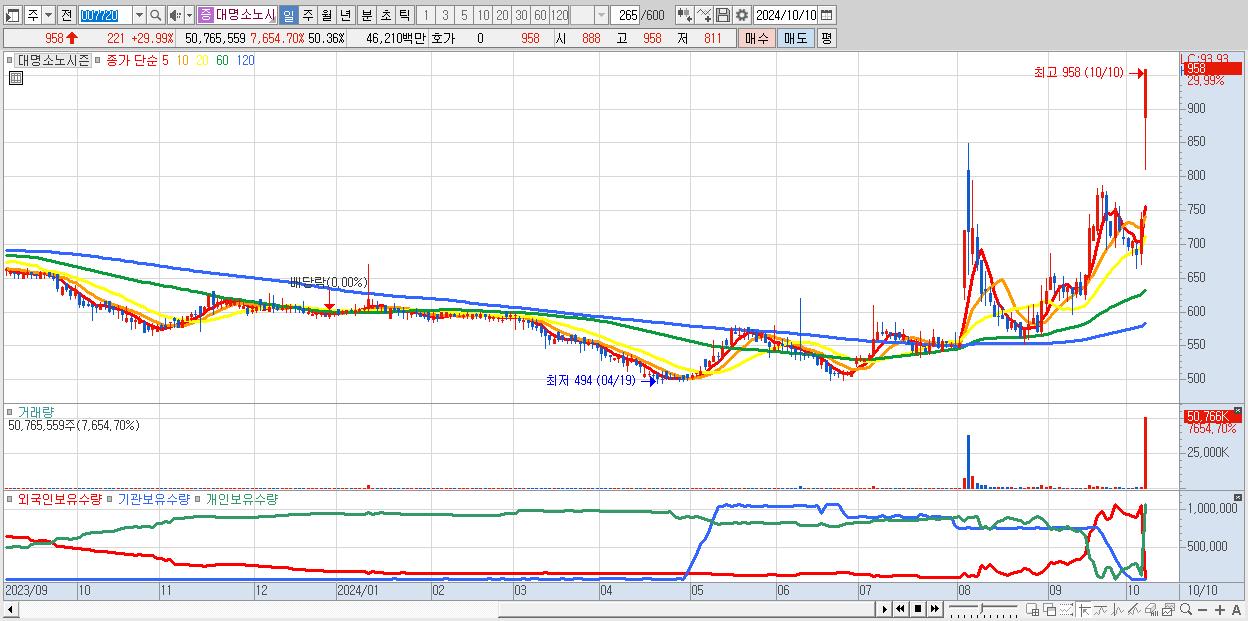1248x621 pixels.
Task: Toggle the 전 button in top toolbar
Action: [66, 15]
